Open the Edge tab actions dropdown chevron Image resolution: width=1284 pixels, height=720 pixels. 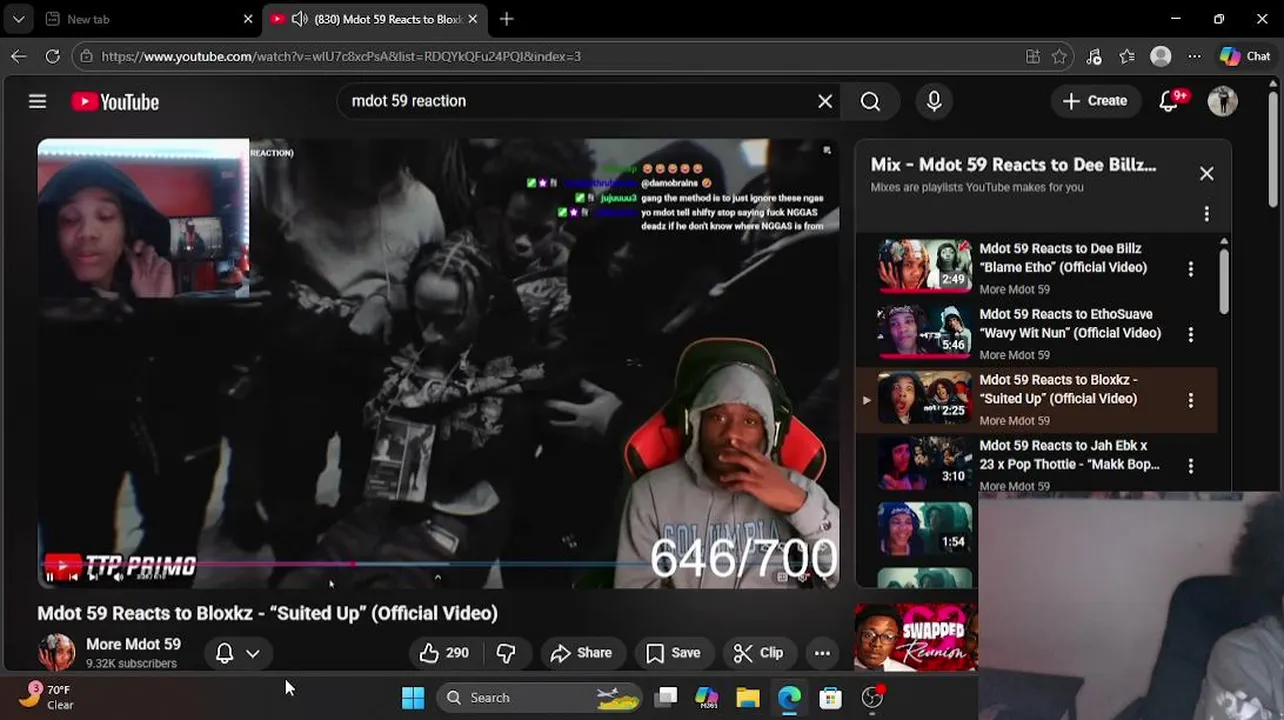coord(18,19)
